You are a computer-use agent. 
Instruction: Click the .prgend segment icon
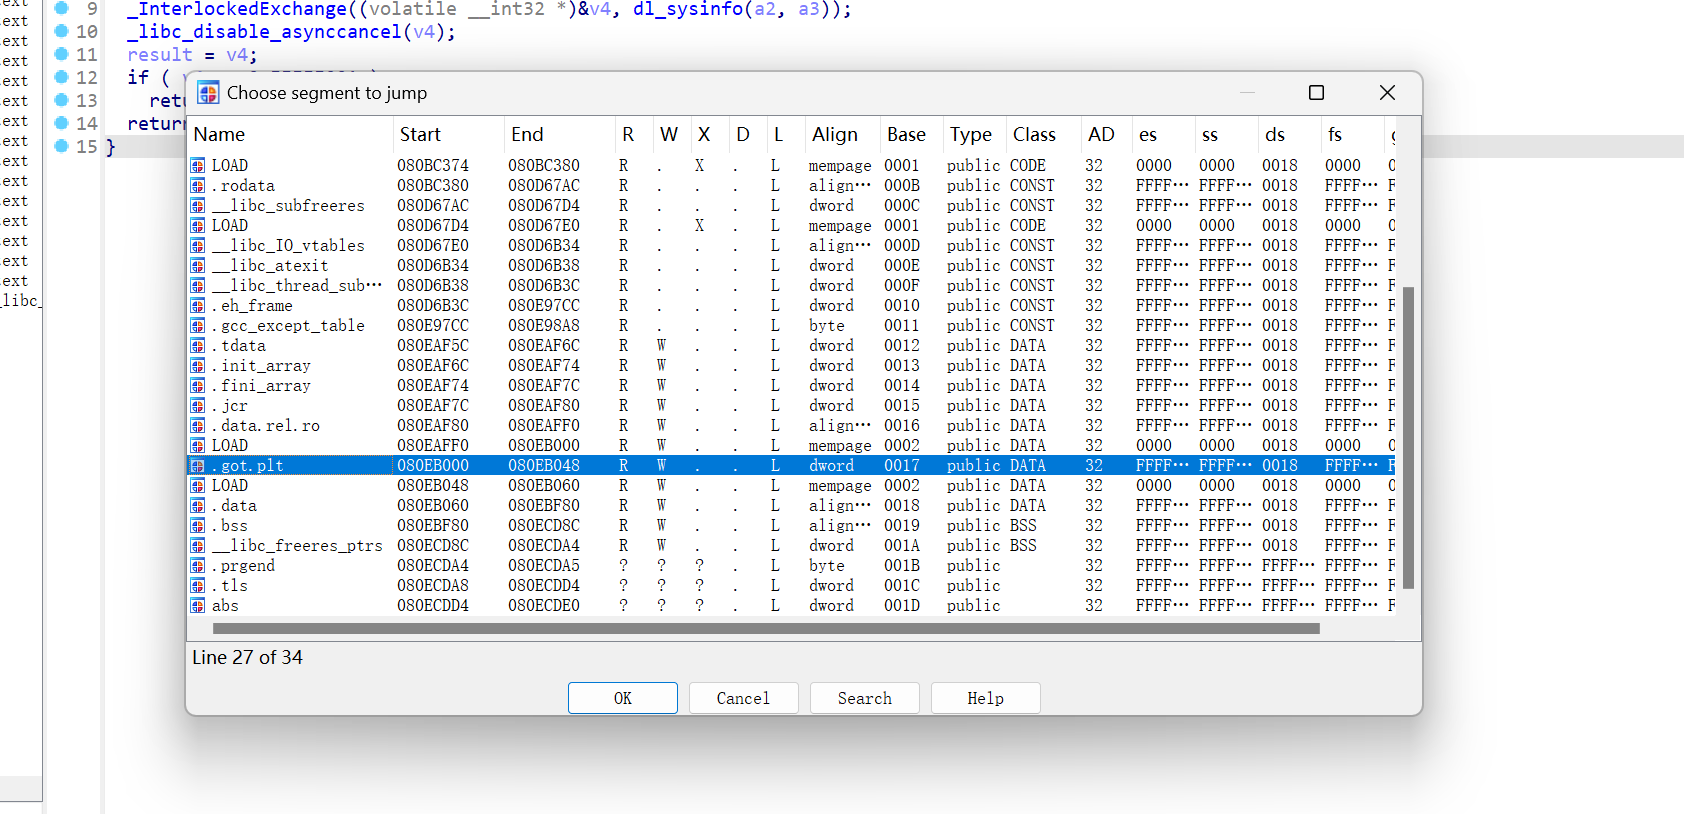click(198, 565)
